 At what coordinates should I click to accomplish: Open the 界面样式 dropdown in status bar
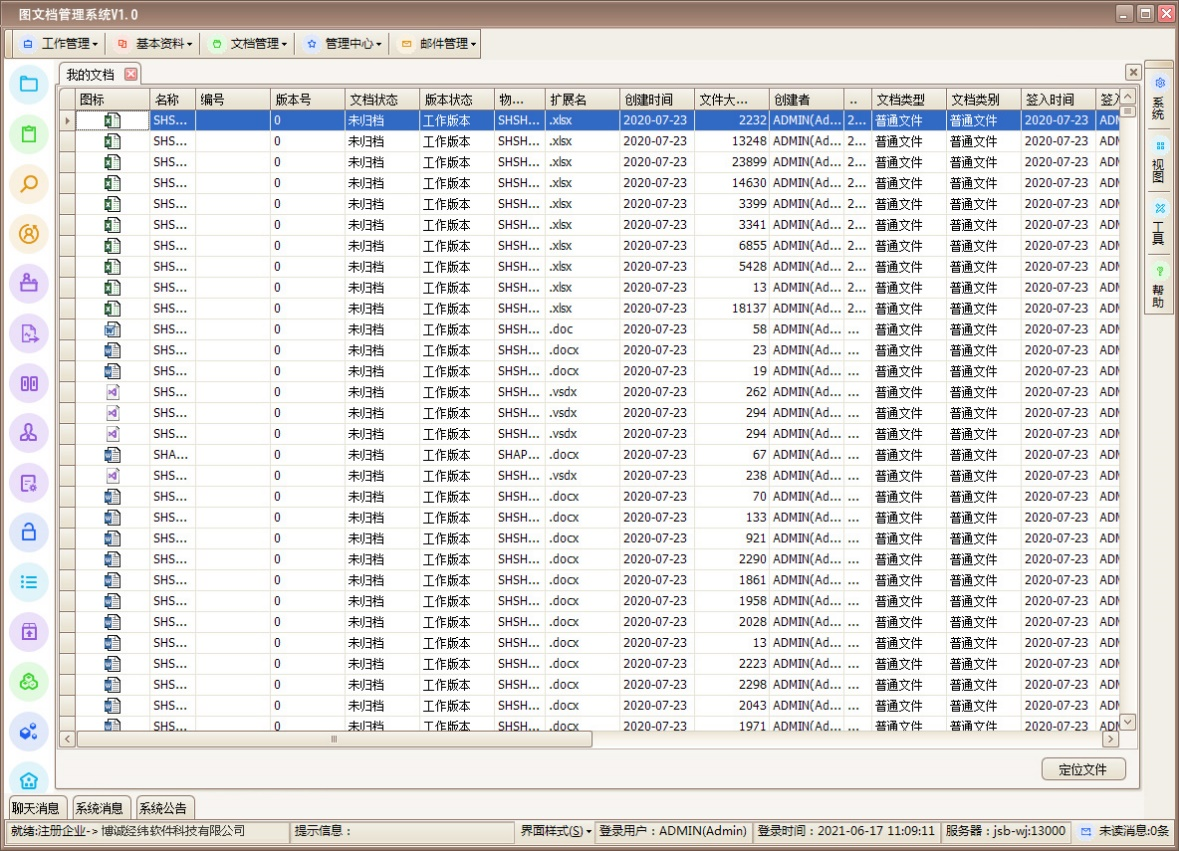(x=556, y=831)
